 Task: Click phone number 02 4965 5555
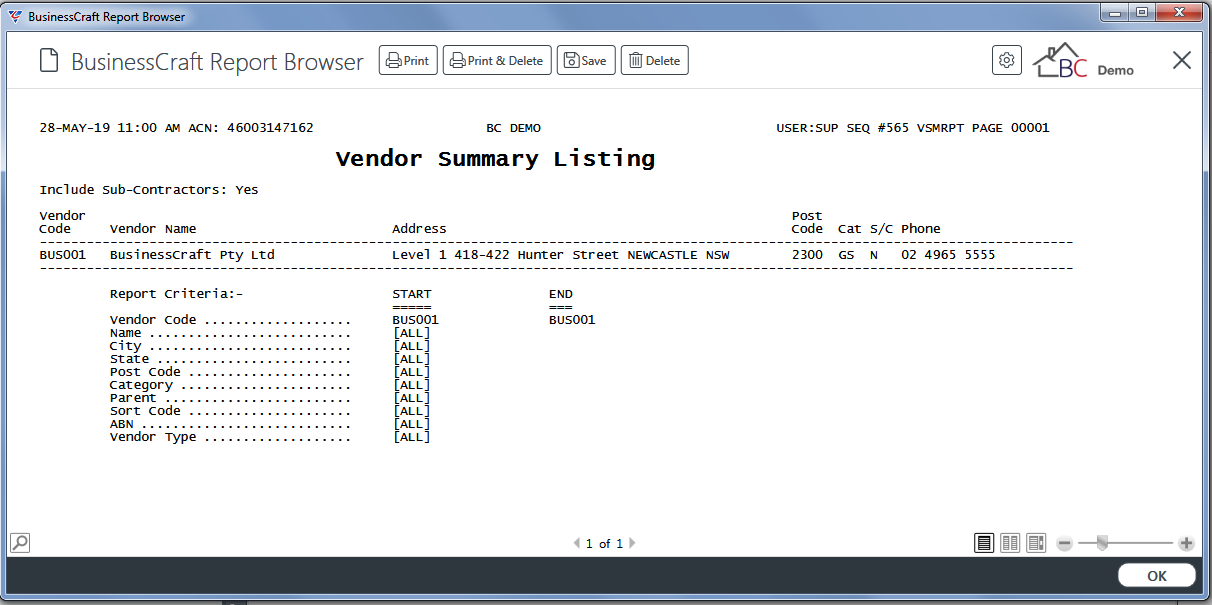pyautogui.click(x=948, y=255)
